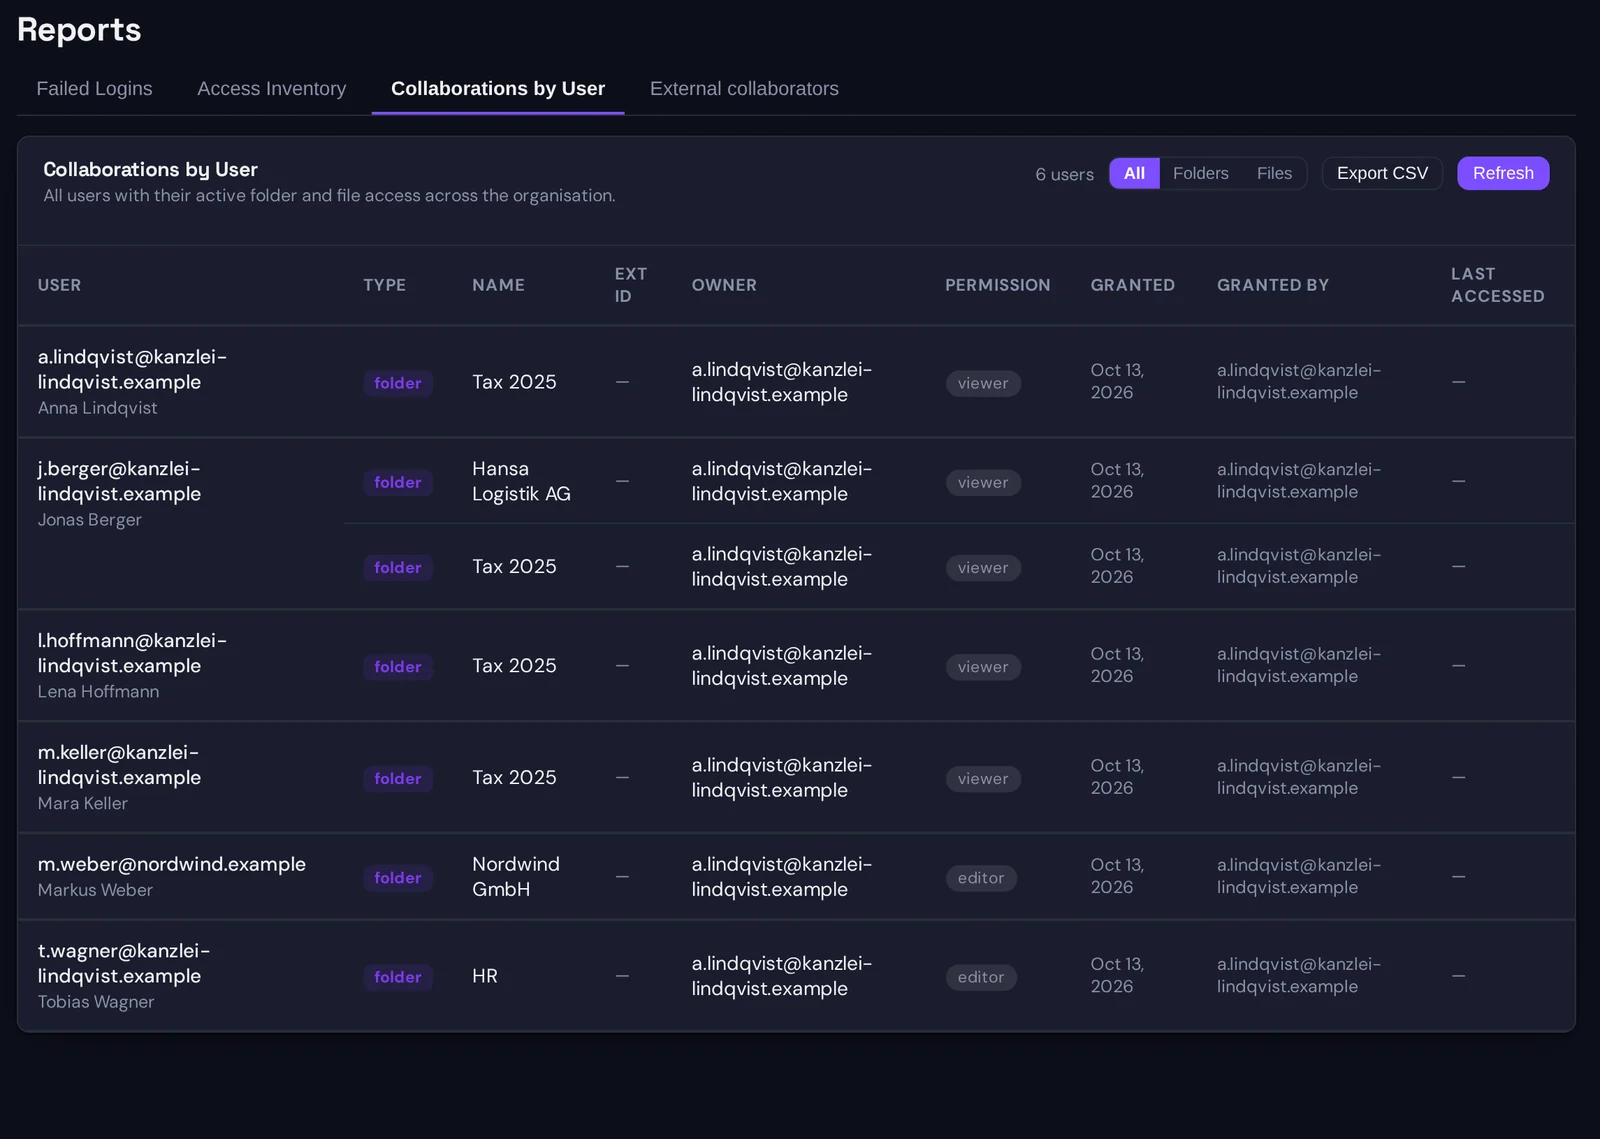
Task: Click the Reports page heading
Action: tap(79, 30)
